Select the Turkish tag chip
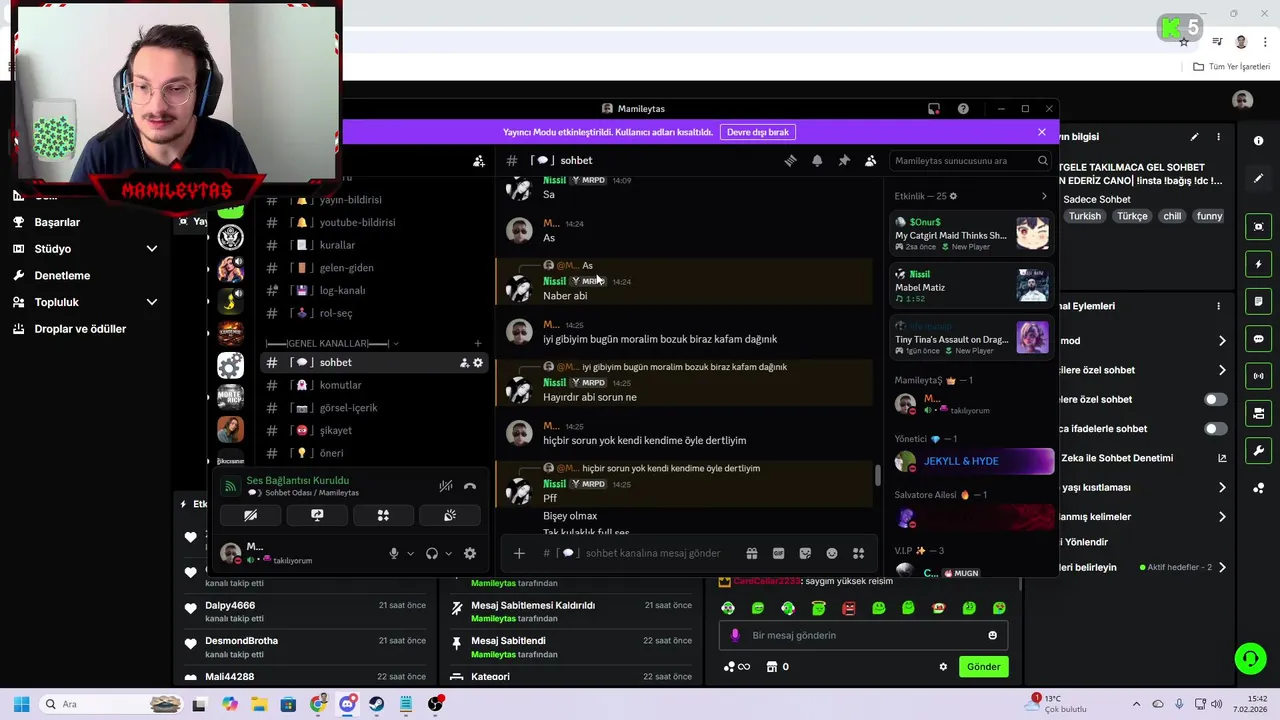This screenshot has height=720, width=1280. [1084, 216]
